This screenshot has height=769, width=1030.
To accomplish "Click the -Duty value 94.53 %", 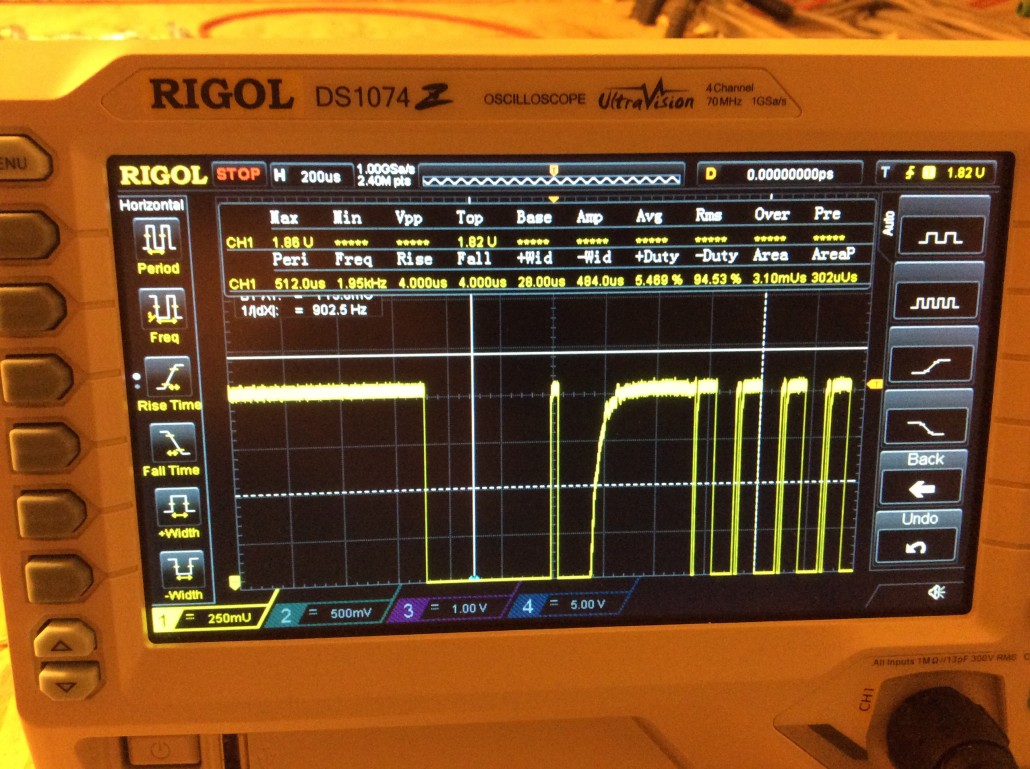I will pos(717,279).
